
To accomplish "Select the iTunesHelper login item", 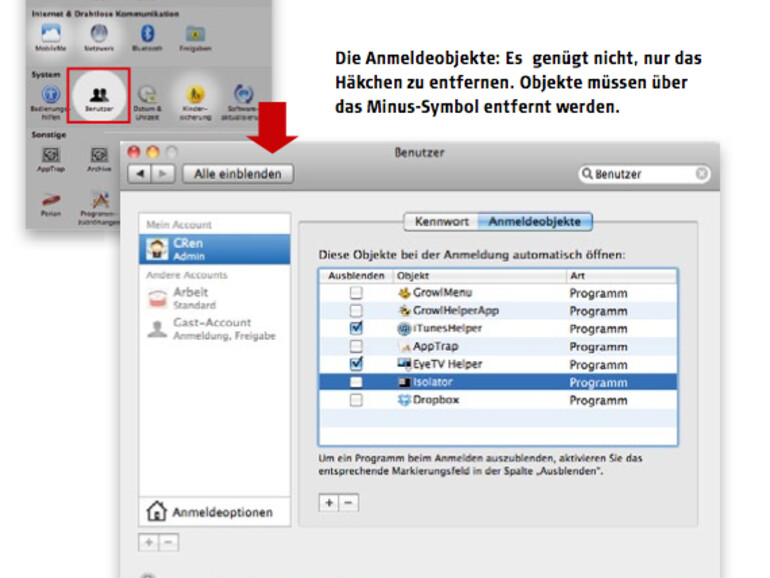I will coord(498,329).
